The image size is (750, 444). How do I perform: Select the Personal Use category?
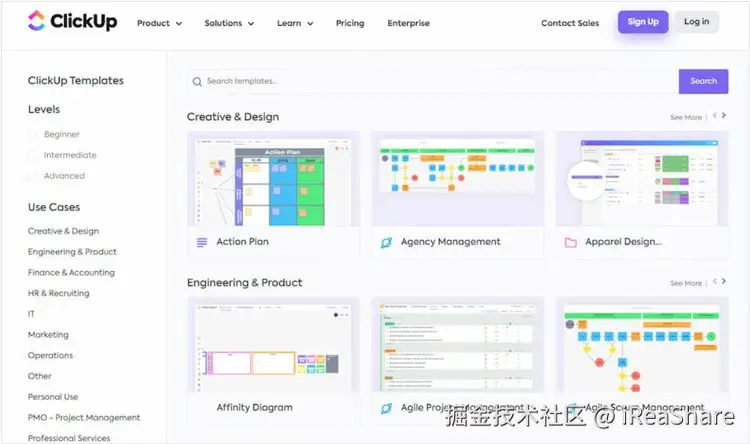coord(53,397)
